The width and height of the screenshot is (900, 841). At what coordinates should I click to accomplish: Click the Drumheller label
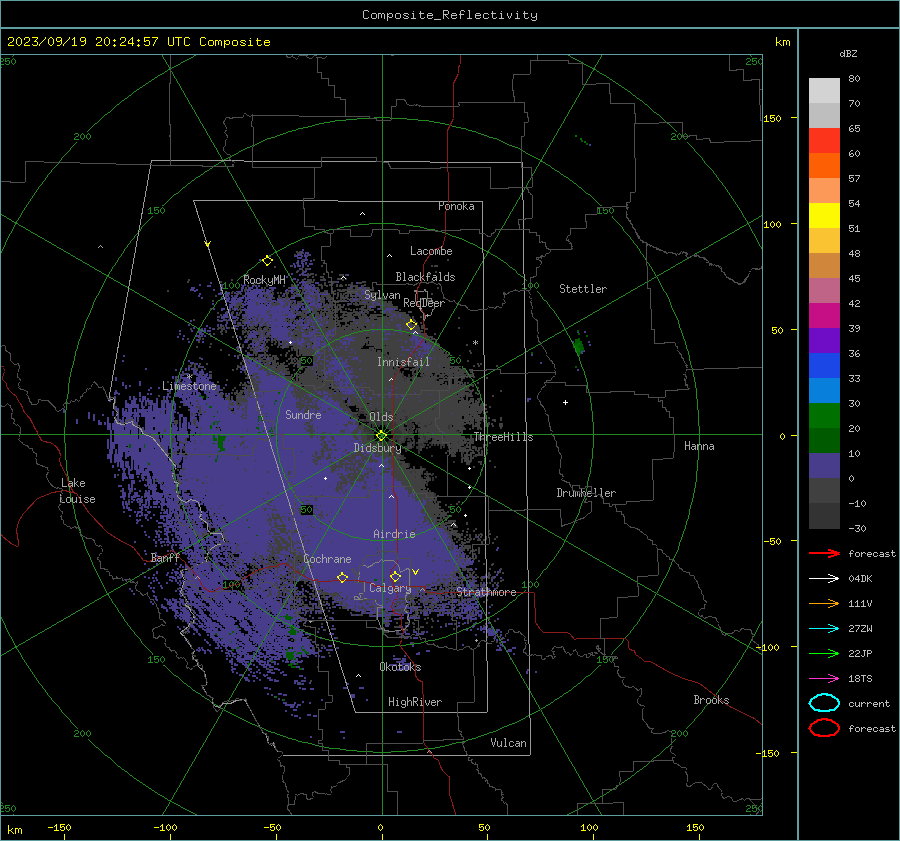coord(586,493)
